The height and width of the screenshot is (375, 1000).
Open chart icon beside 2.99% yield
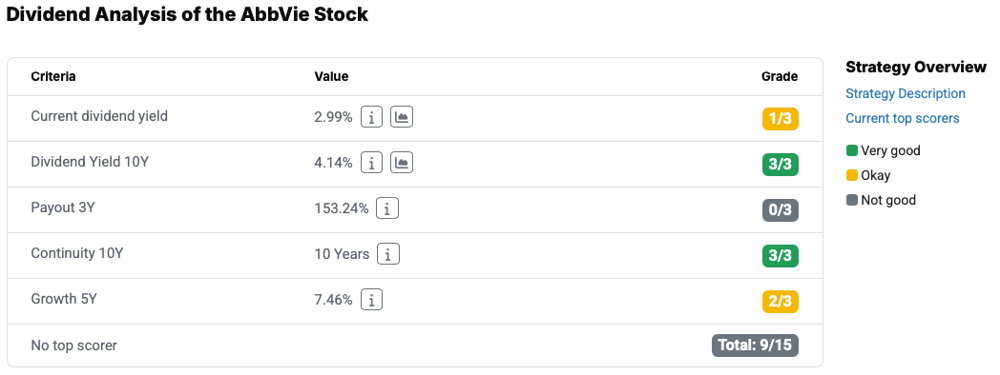click(x=402, y=117)
